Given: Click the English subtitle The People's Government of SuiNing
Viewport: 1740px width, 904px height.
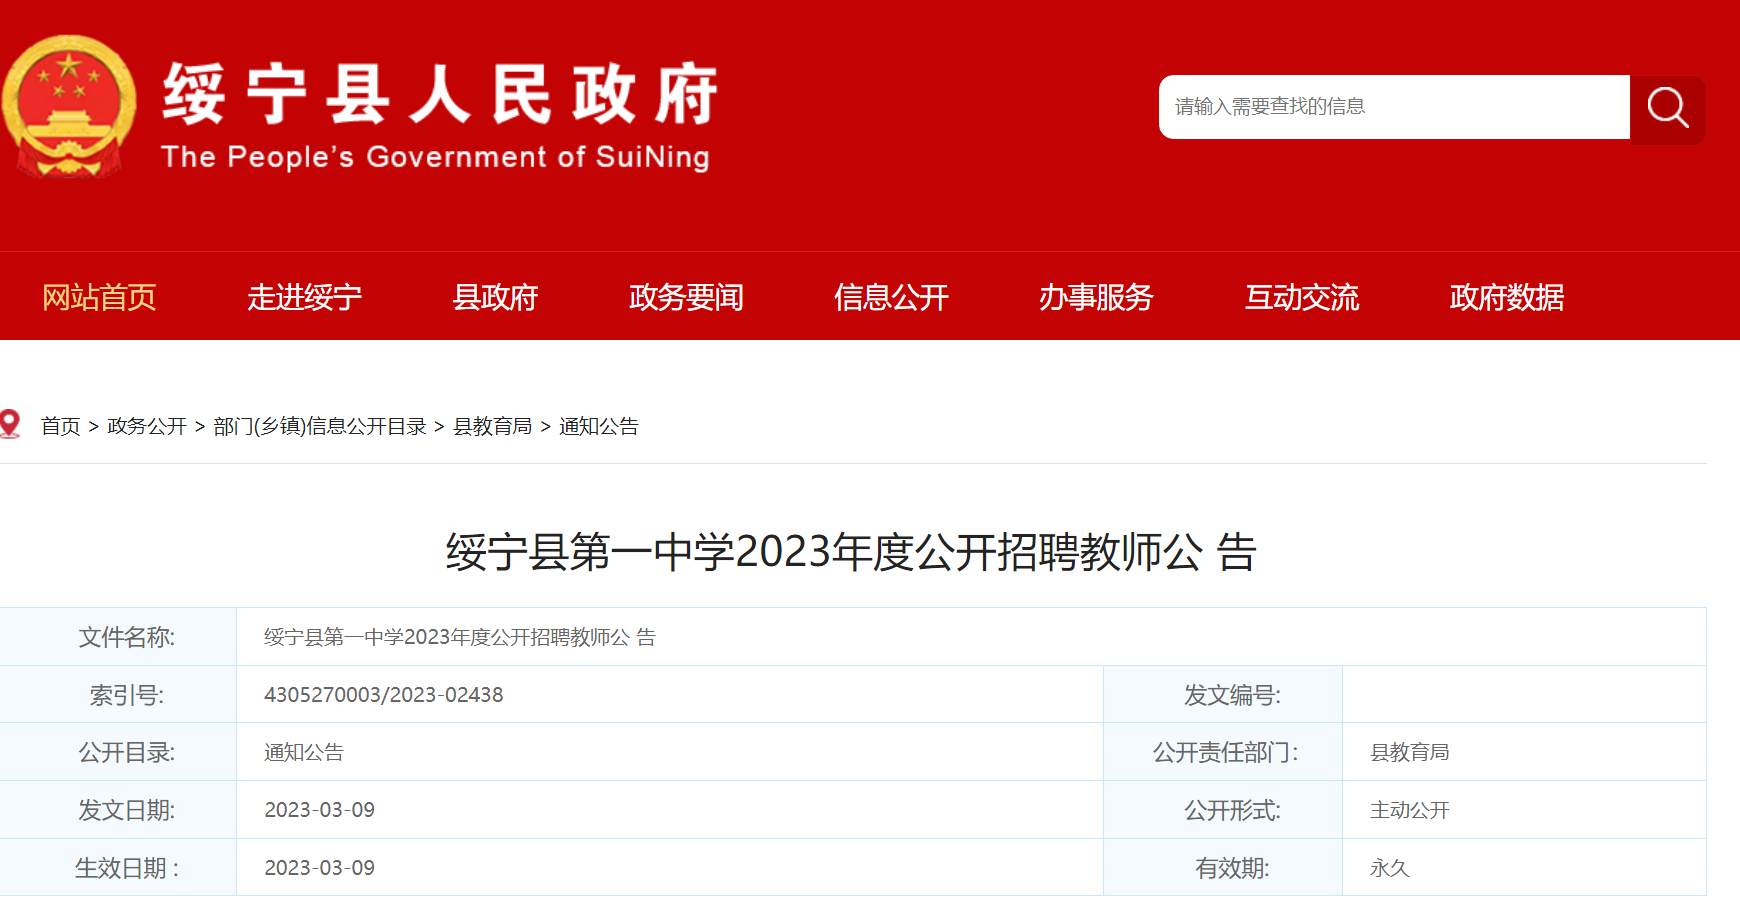Looking at the screenshot, I should (435, 157).
